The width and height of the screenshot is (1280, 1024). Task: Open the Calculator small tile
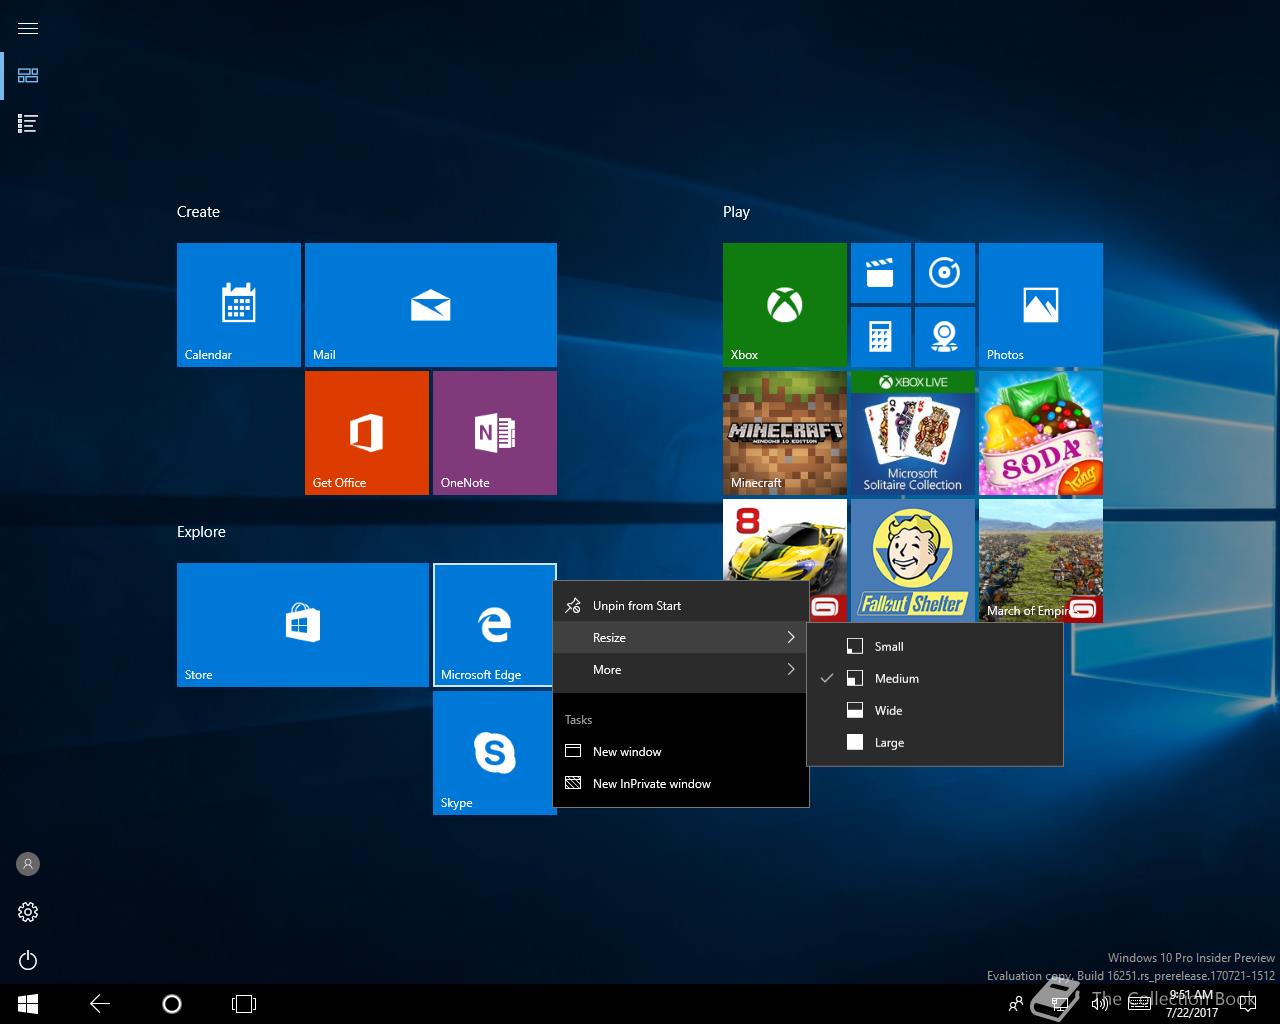[881, 337]
